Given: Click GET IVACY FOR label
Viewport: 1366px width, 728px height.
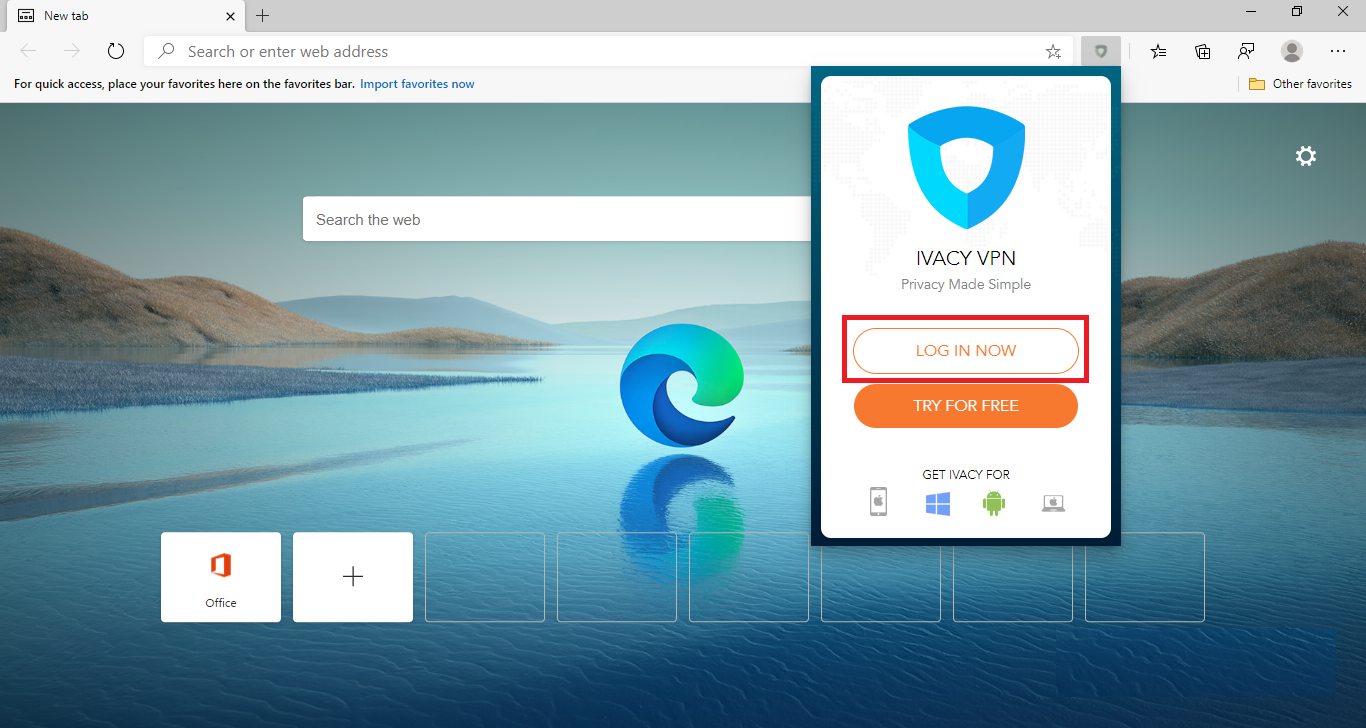Looking at the screenshot, I should [966, 474].
